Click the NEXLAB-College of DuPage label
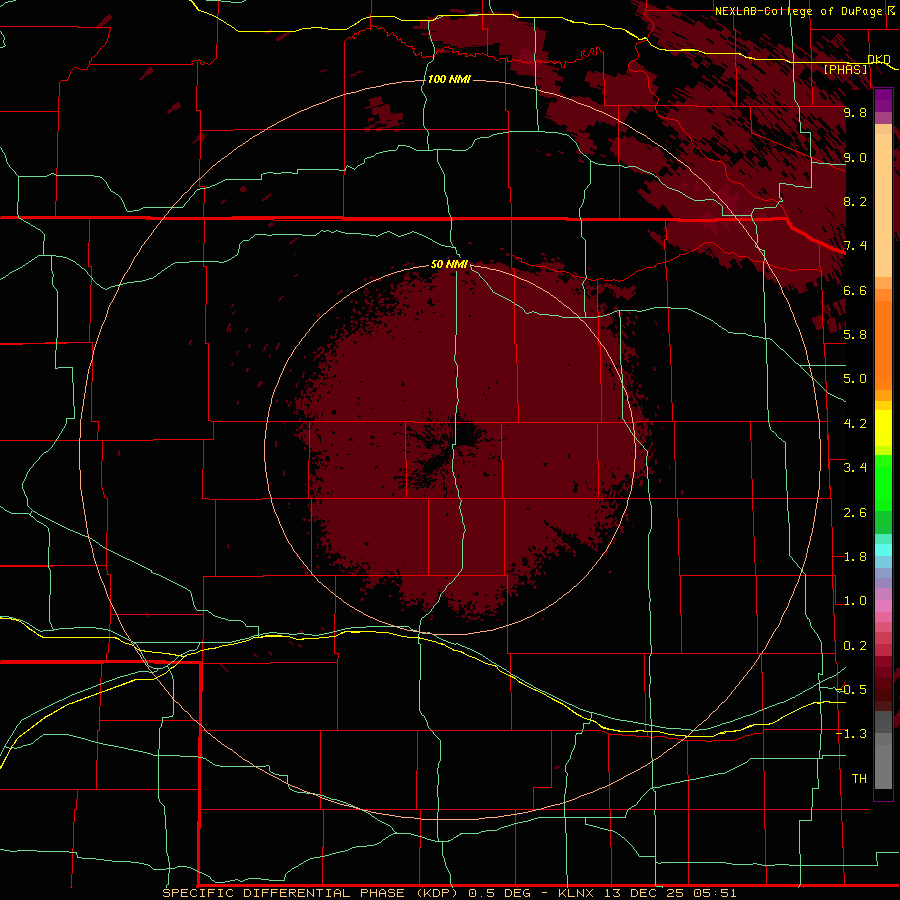 pos(798,11)
